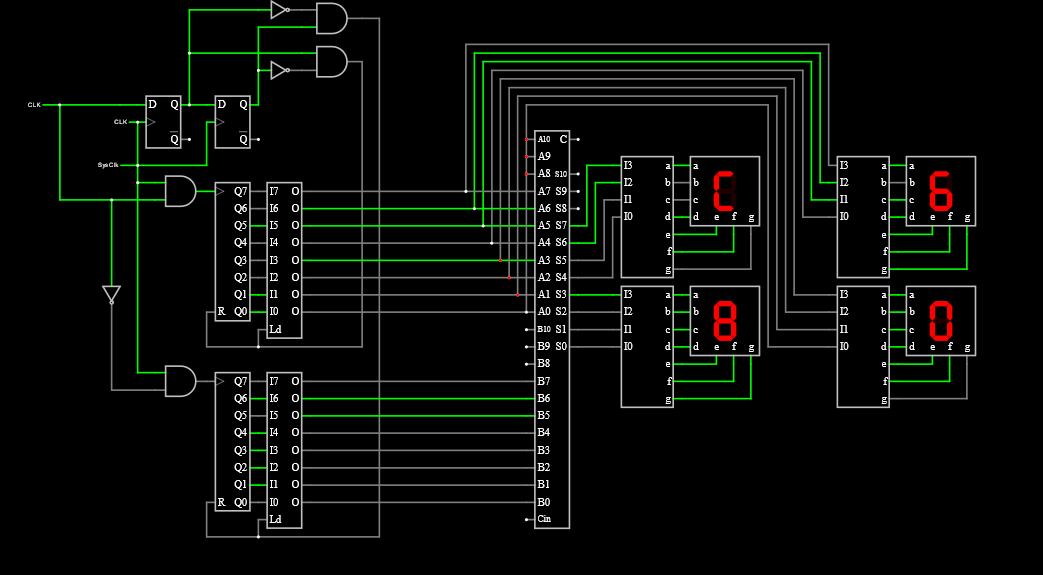Viewport: 1043px width, 575px height.
Task: Select the topmost NOT gate inverter
Action: (x=279, y=10)
